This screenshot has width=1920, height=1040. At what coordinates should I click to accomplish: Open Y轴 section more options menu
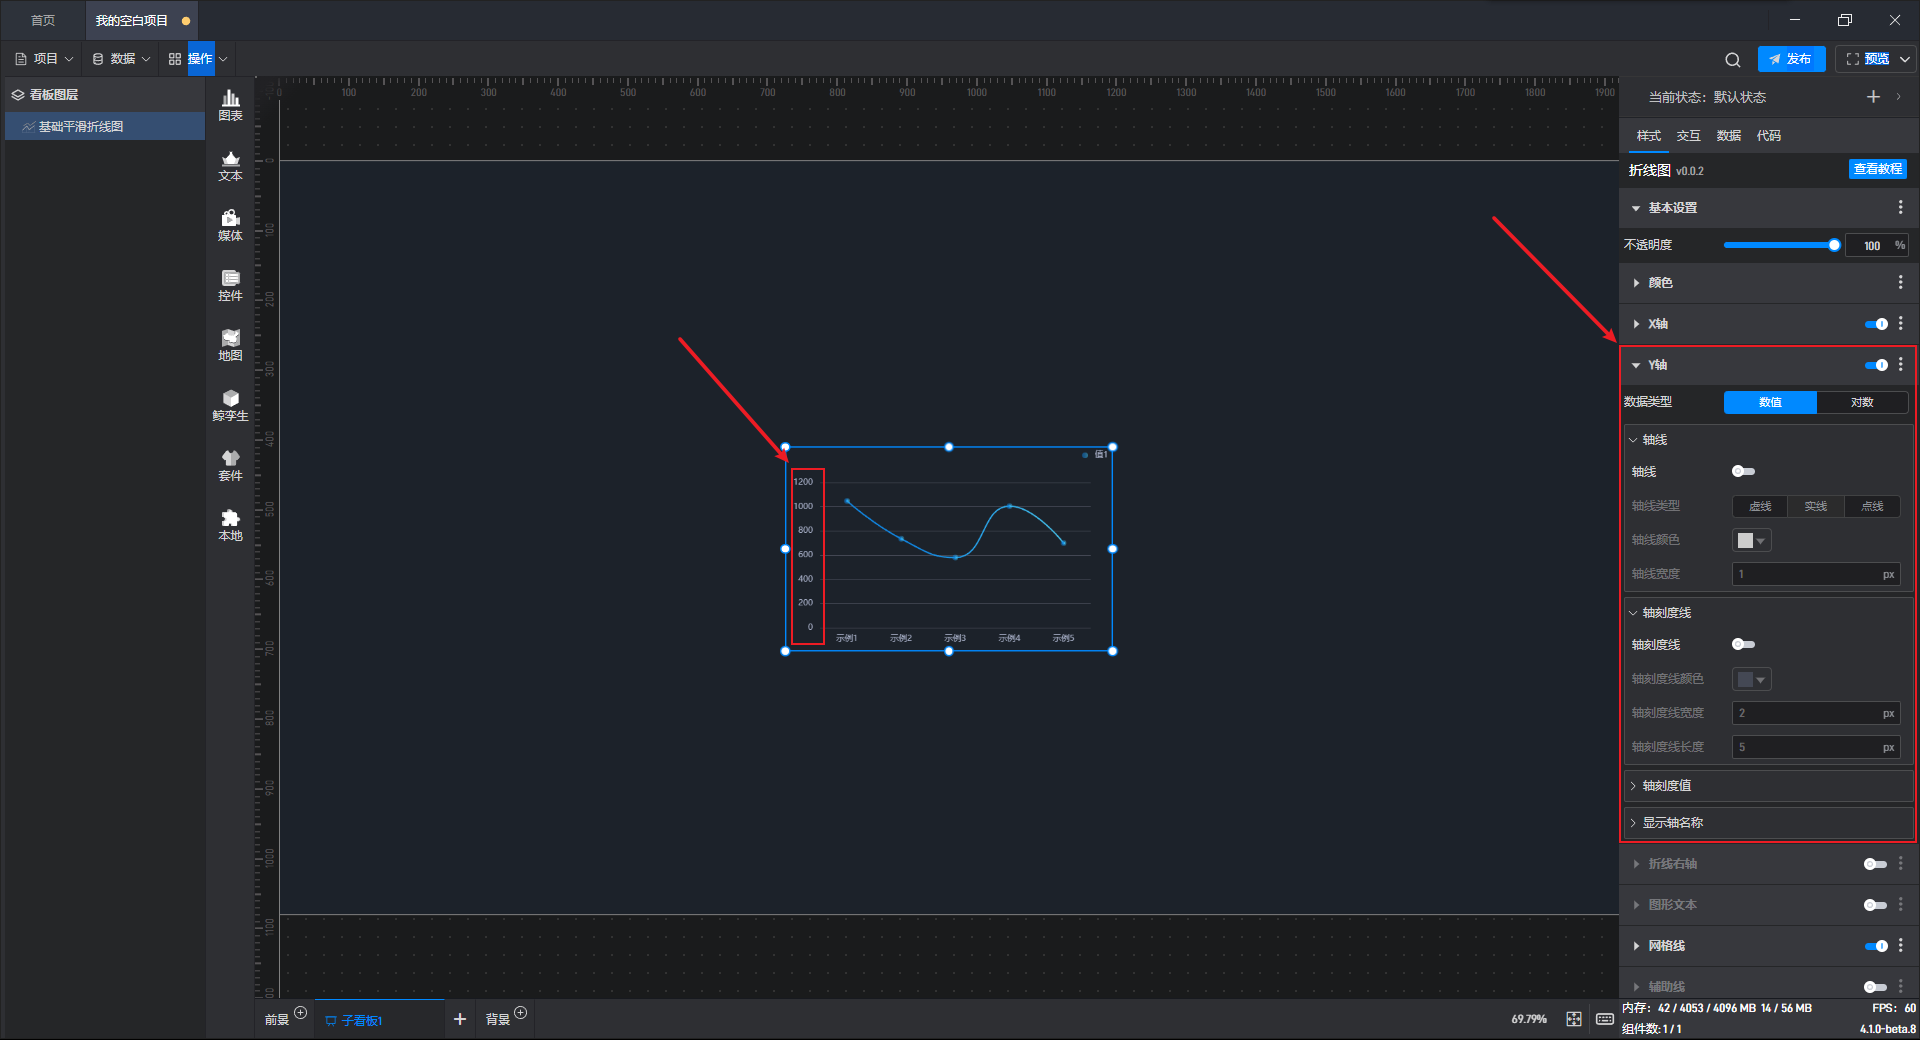[1901, 364]
